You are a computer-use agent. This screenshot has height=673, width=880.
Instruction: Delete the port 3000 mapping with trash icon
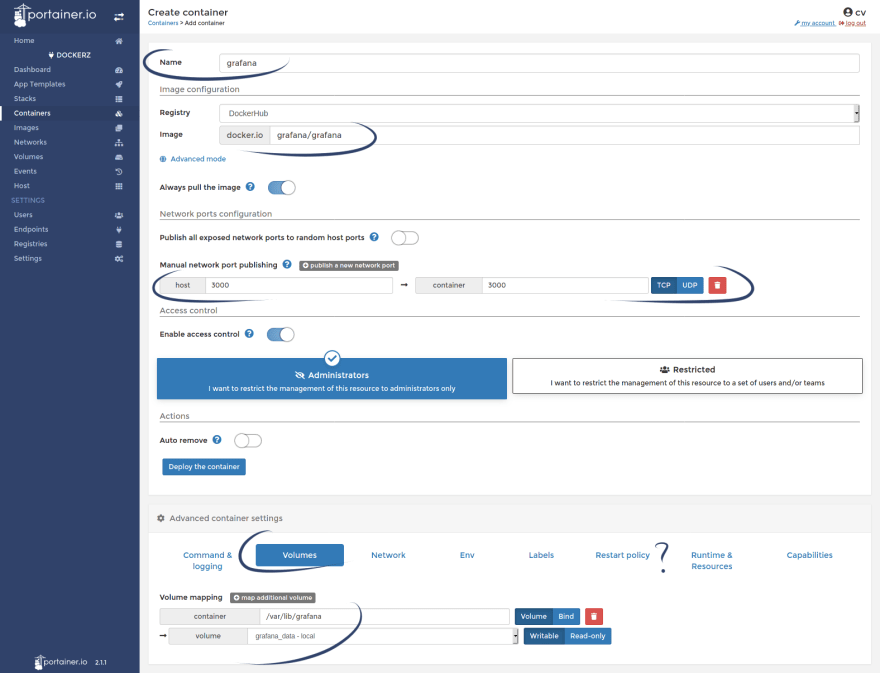click(x=717, y=285)
